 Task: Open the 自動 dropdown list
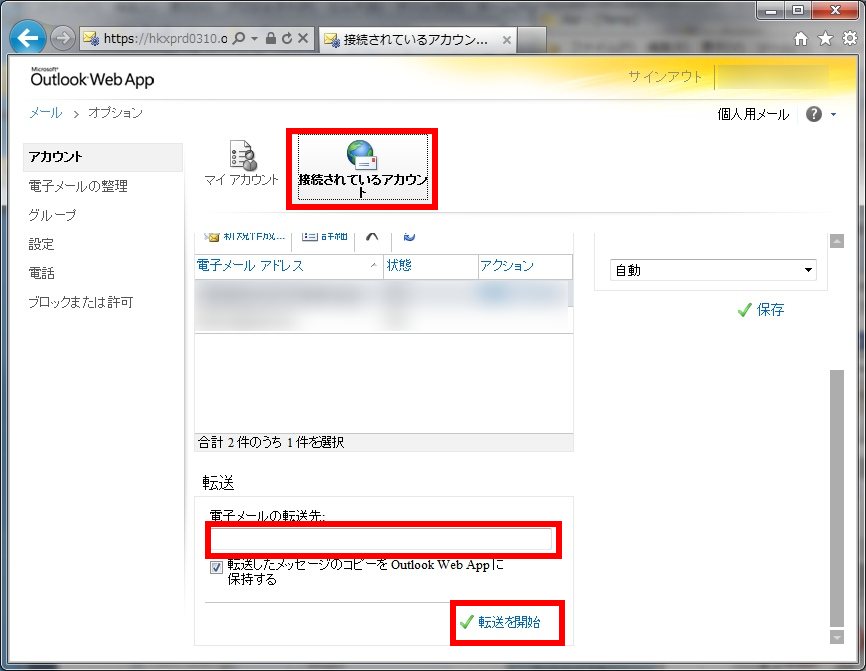tap(713, 270)
